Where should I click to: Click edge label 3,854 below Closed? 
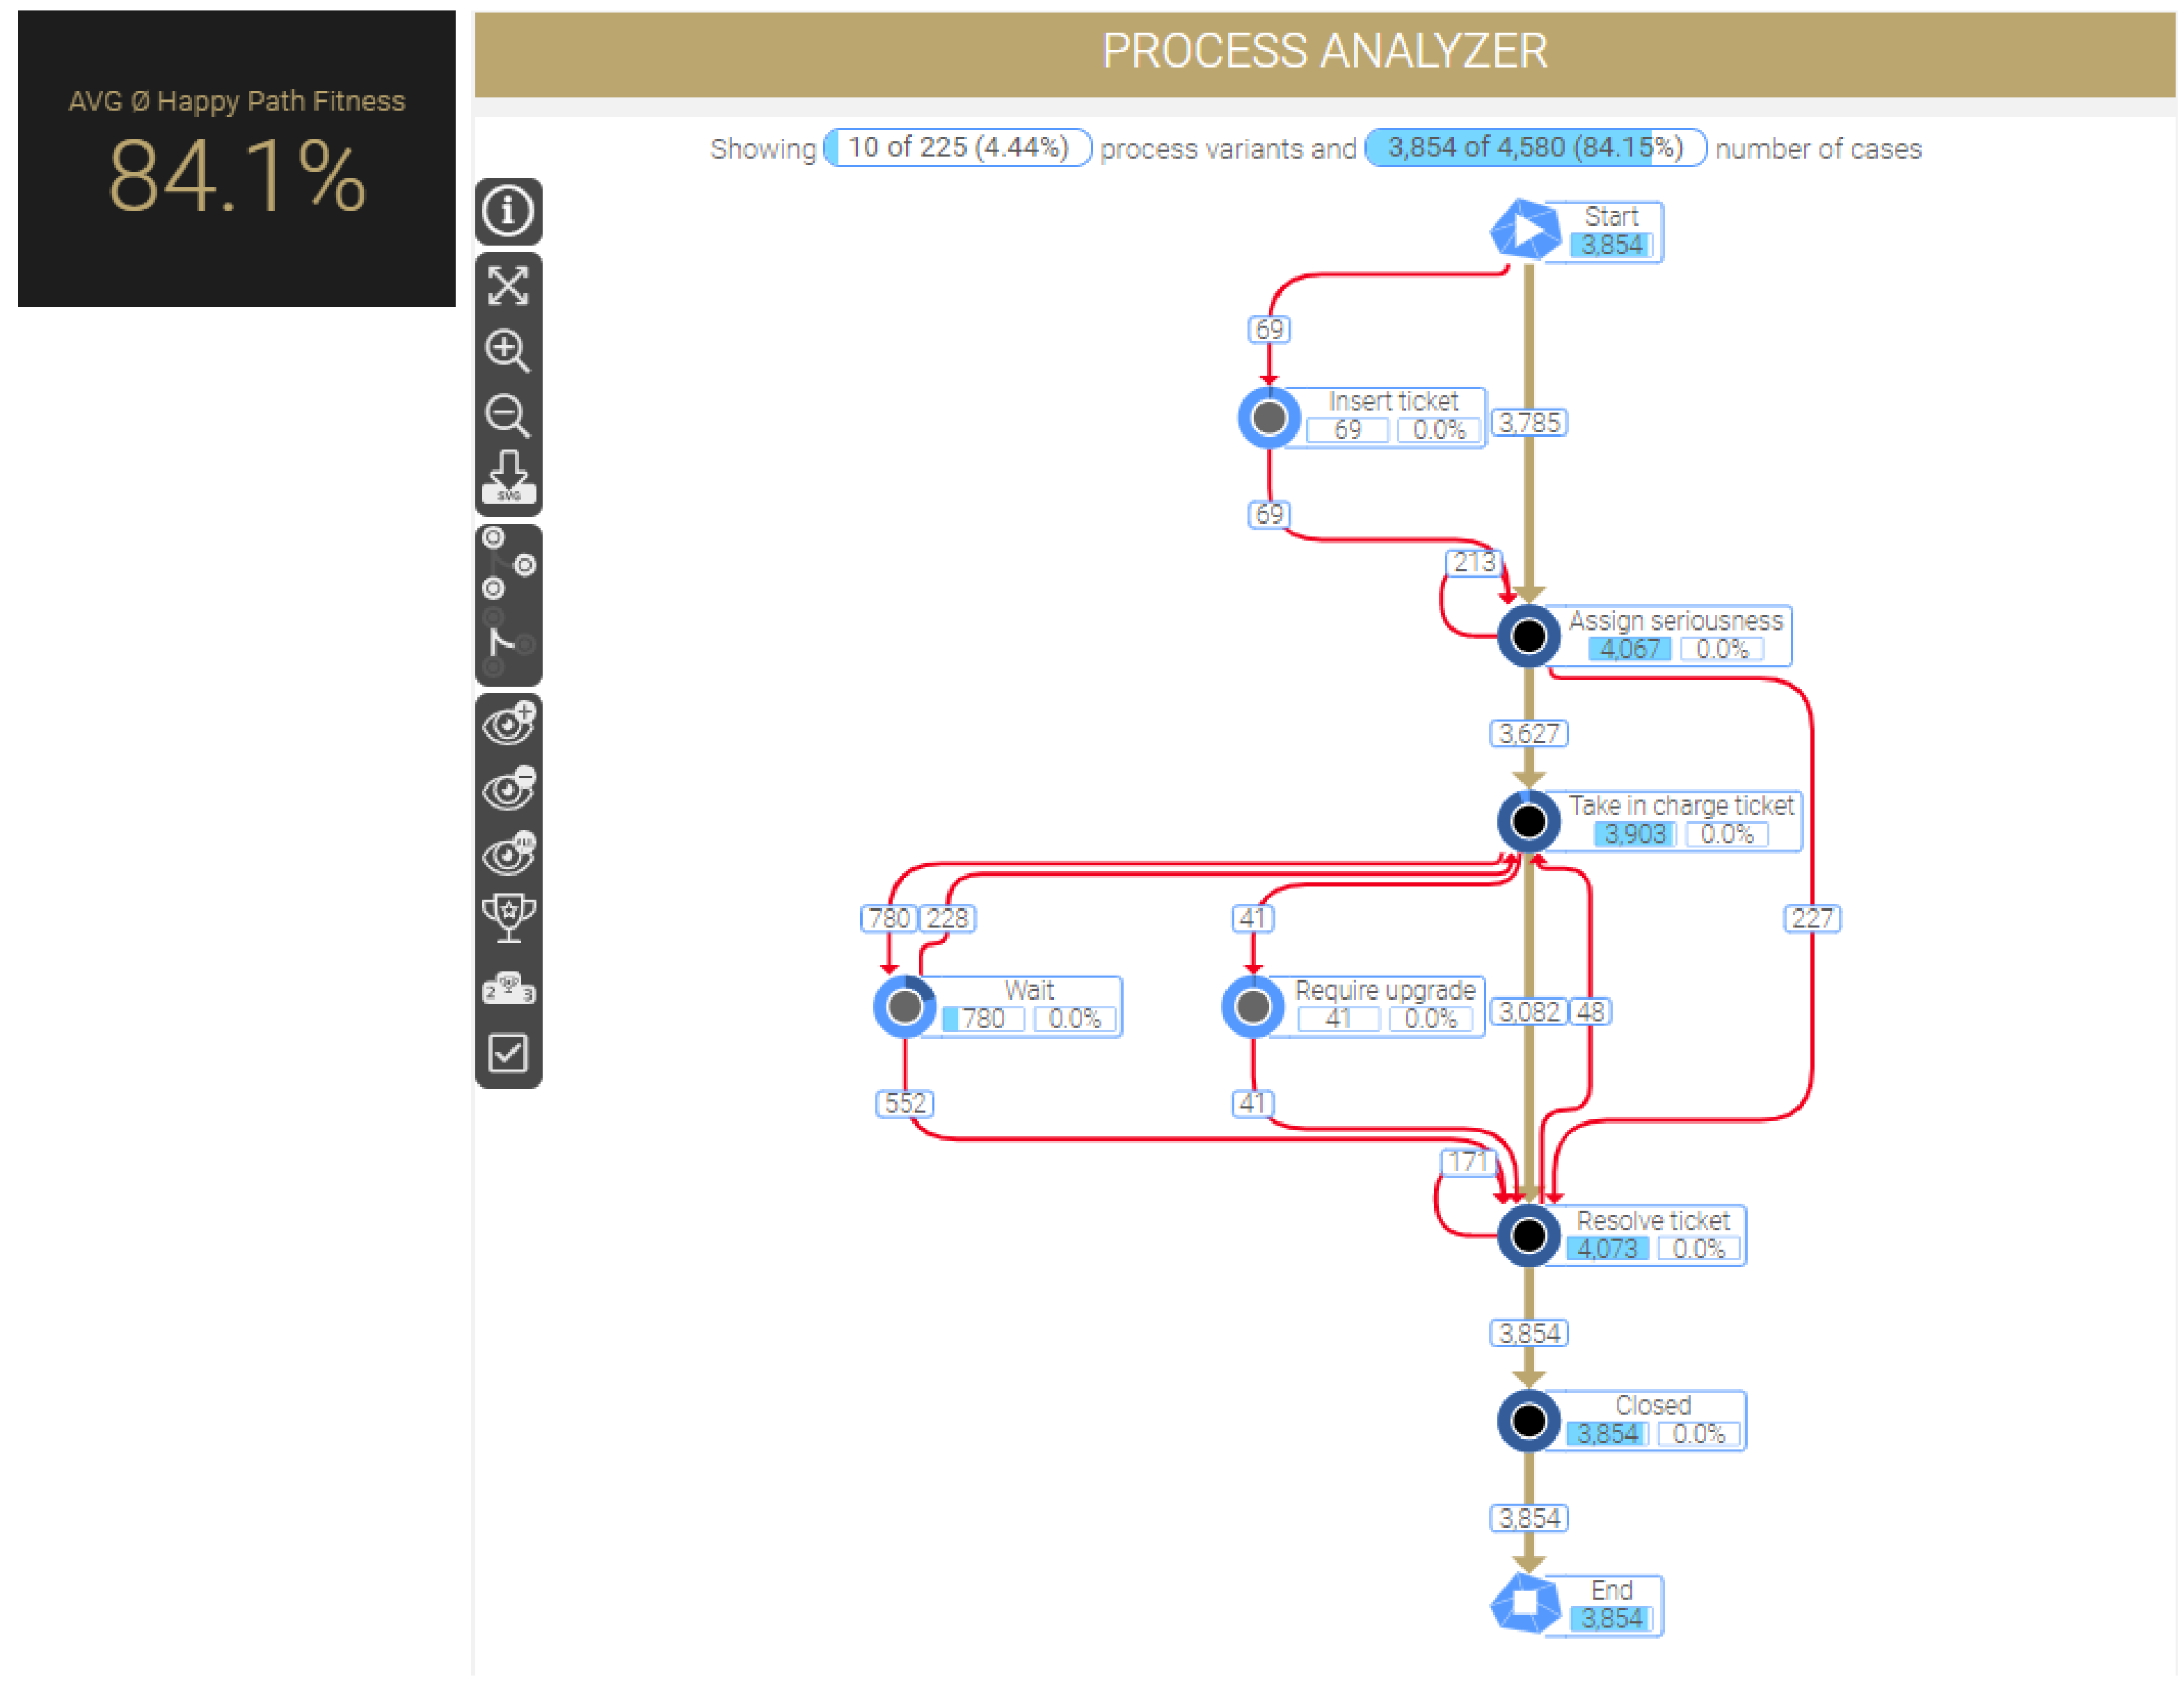pos(1529,1519)
